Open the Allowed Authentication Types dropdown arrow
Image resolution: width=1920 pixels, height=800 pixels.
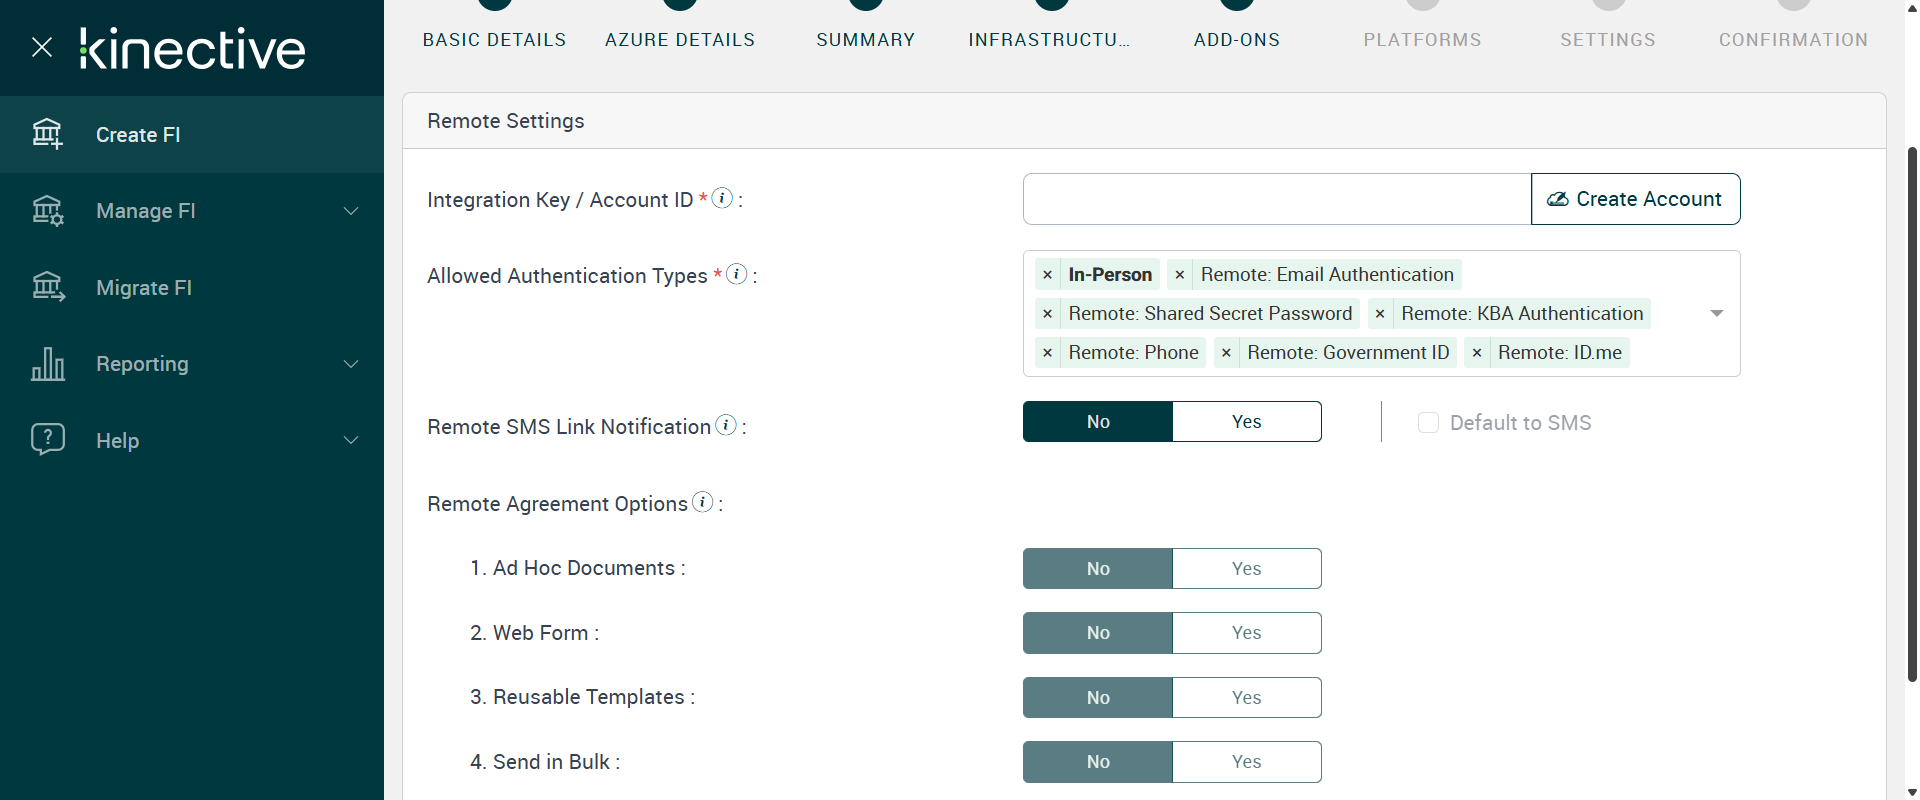coord(1716,314)
